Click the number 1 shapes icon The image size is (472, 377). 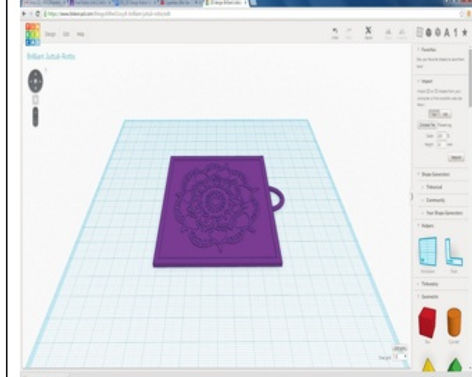coord(456,33)
